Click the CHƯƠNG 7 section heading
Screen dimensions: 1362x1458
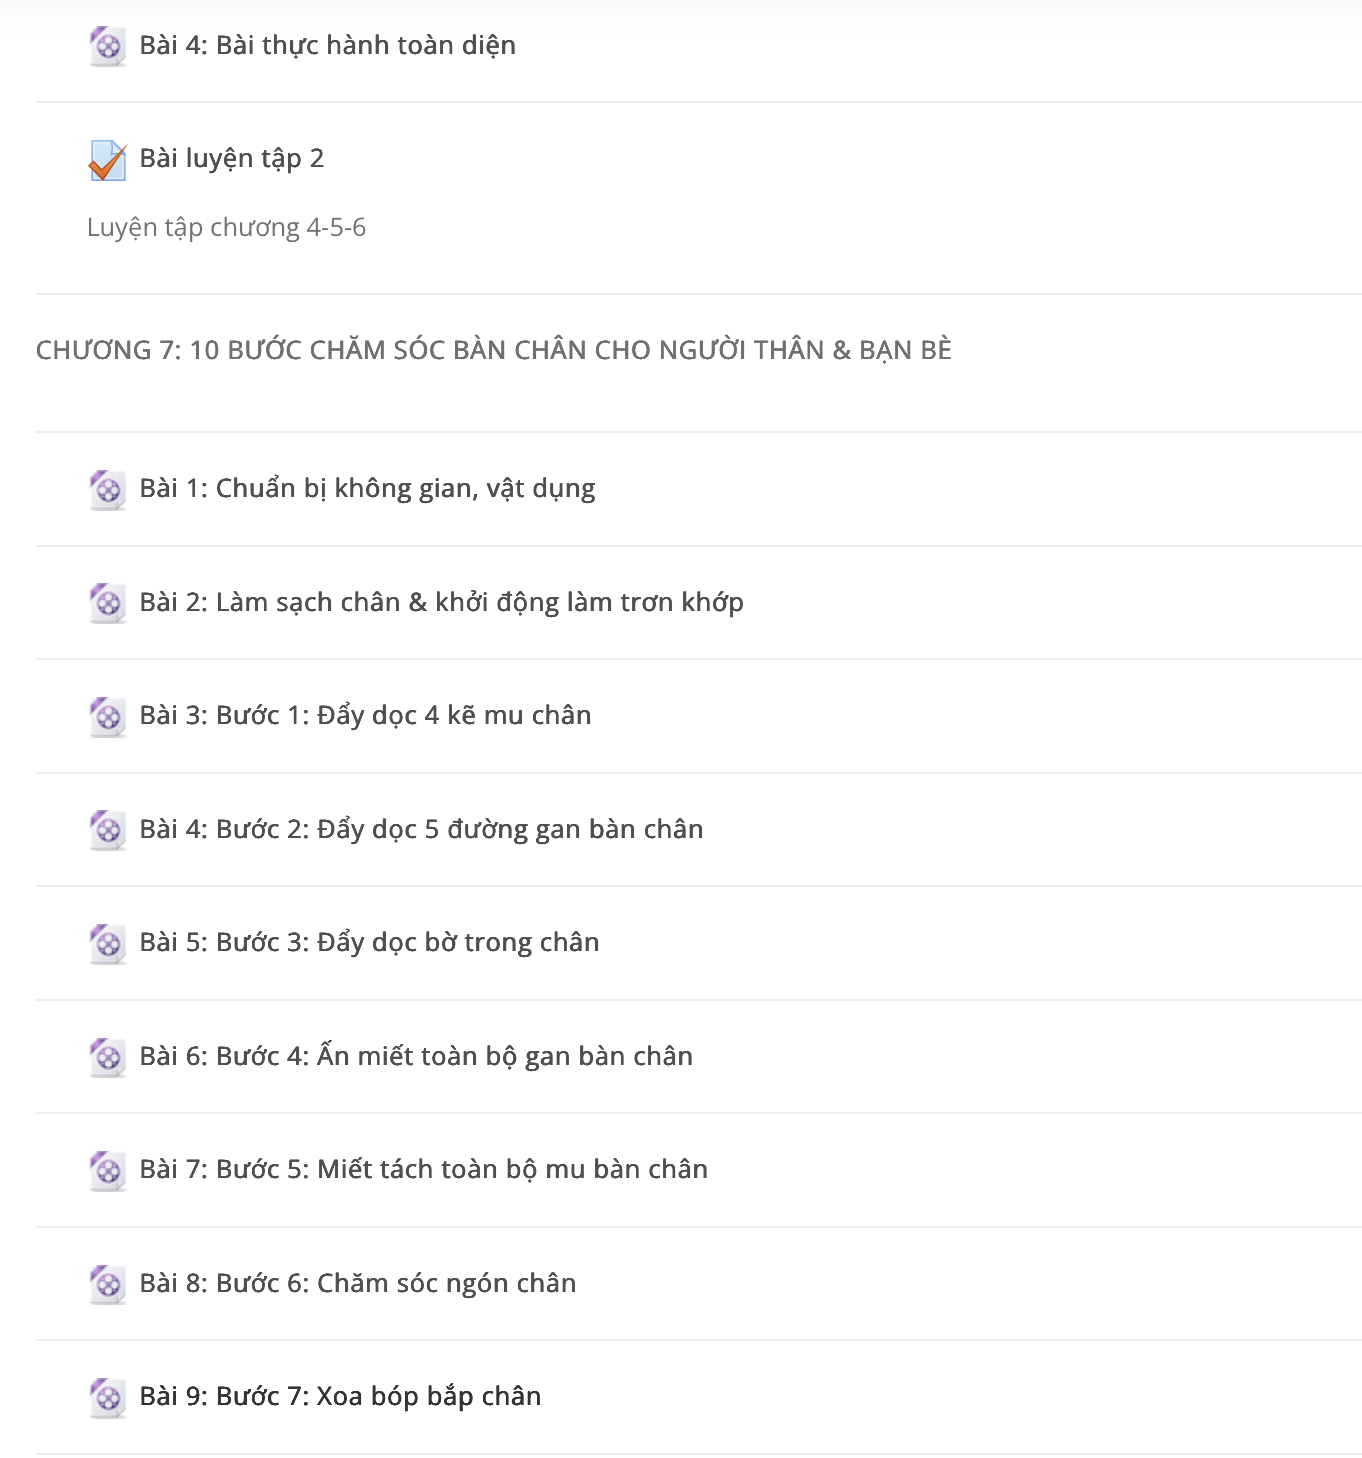494,350
